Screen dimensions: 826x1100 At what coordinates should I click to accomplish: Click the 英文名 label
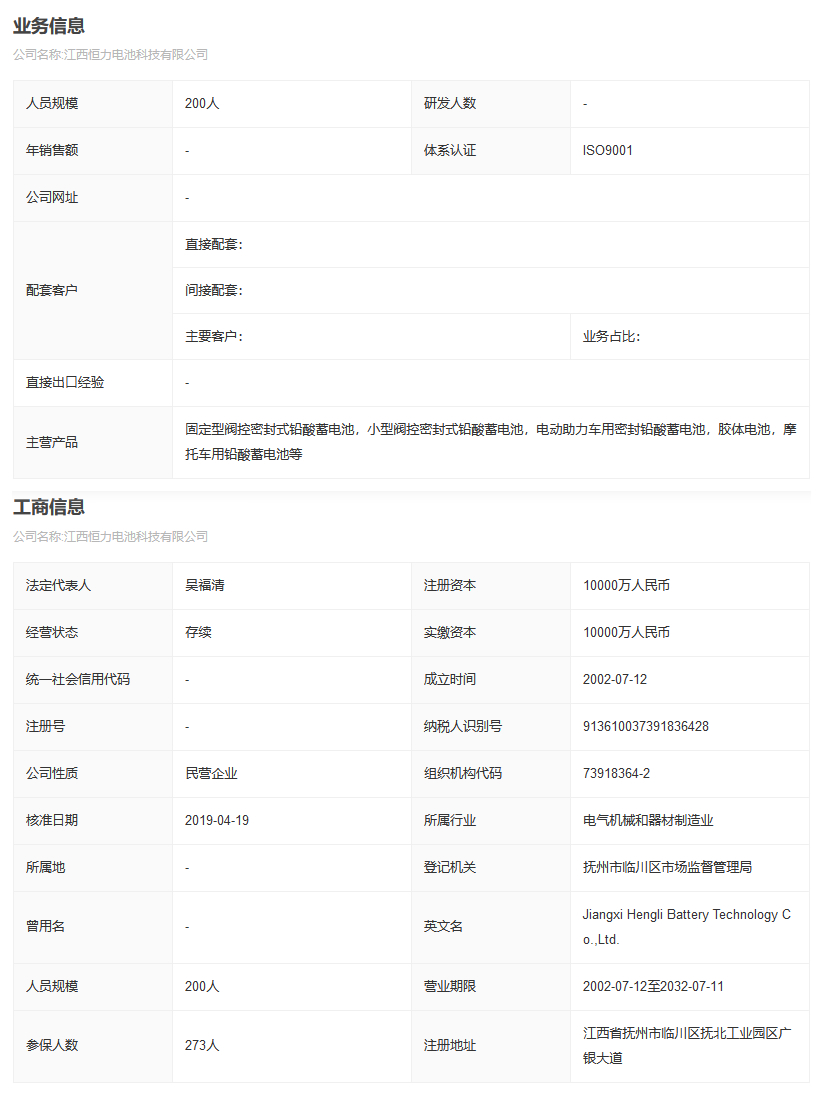pyautogui.click(x=444, y=926)
